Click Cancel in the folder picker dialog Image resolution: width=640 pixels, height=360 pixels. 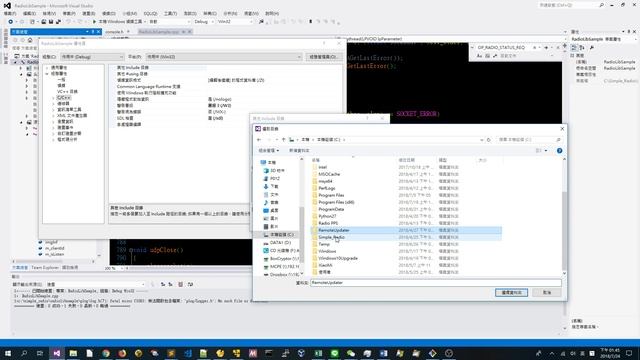coord(547,293)
